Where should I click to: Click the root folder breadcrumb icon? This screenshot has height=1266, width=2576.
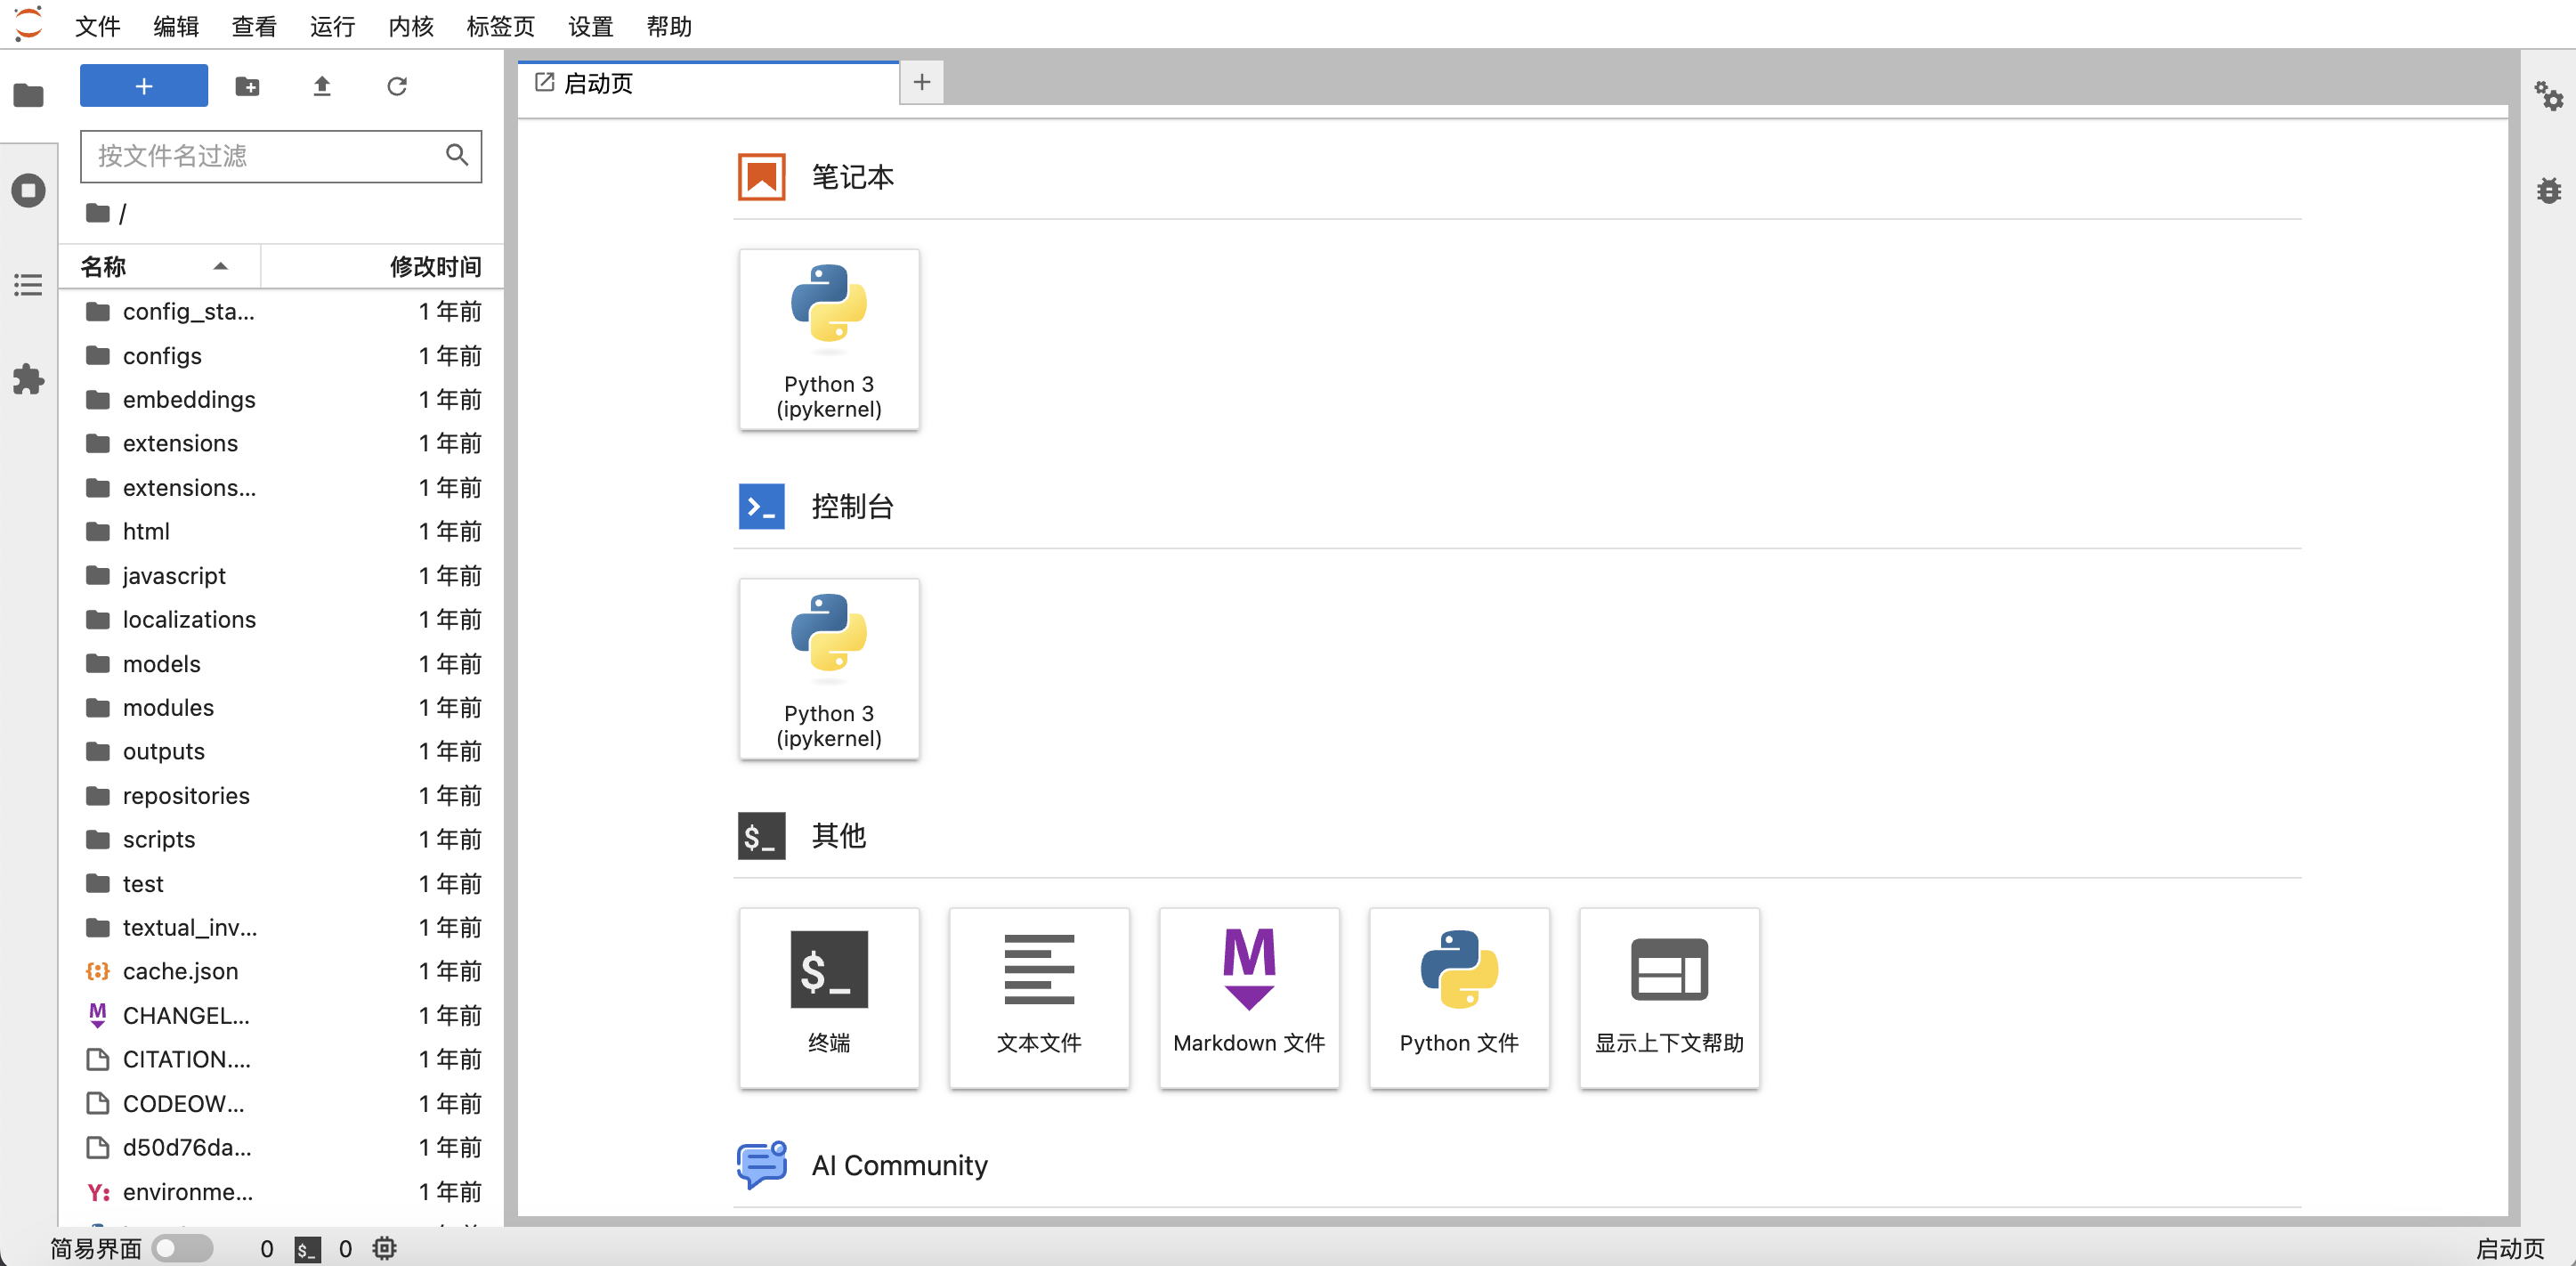(98, 213)
